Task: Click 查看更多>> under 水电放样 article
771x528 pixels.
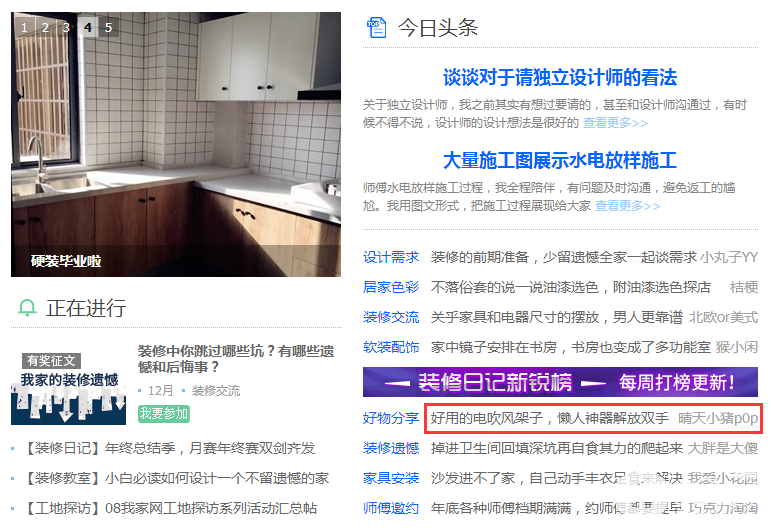Action: click(628, 205)
